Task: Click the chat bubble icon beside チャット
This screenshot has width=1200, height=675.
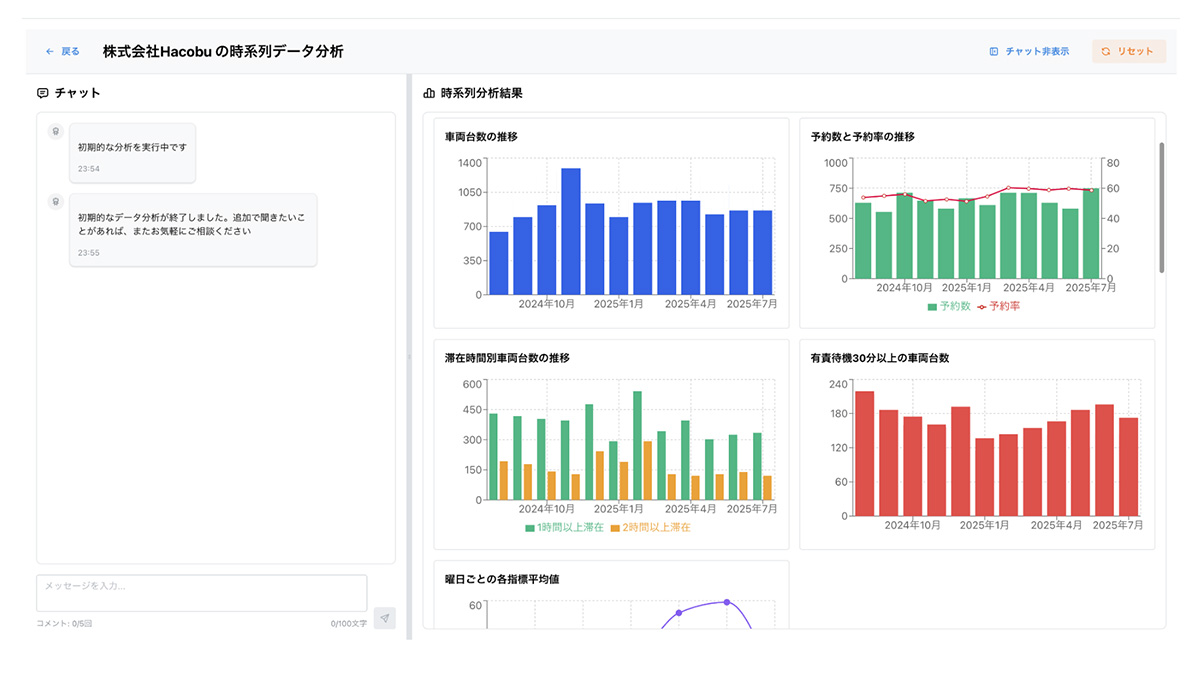Action: click(43, 93)
